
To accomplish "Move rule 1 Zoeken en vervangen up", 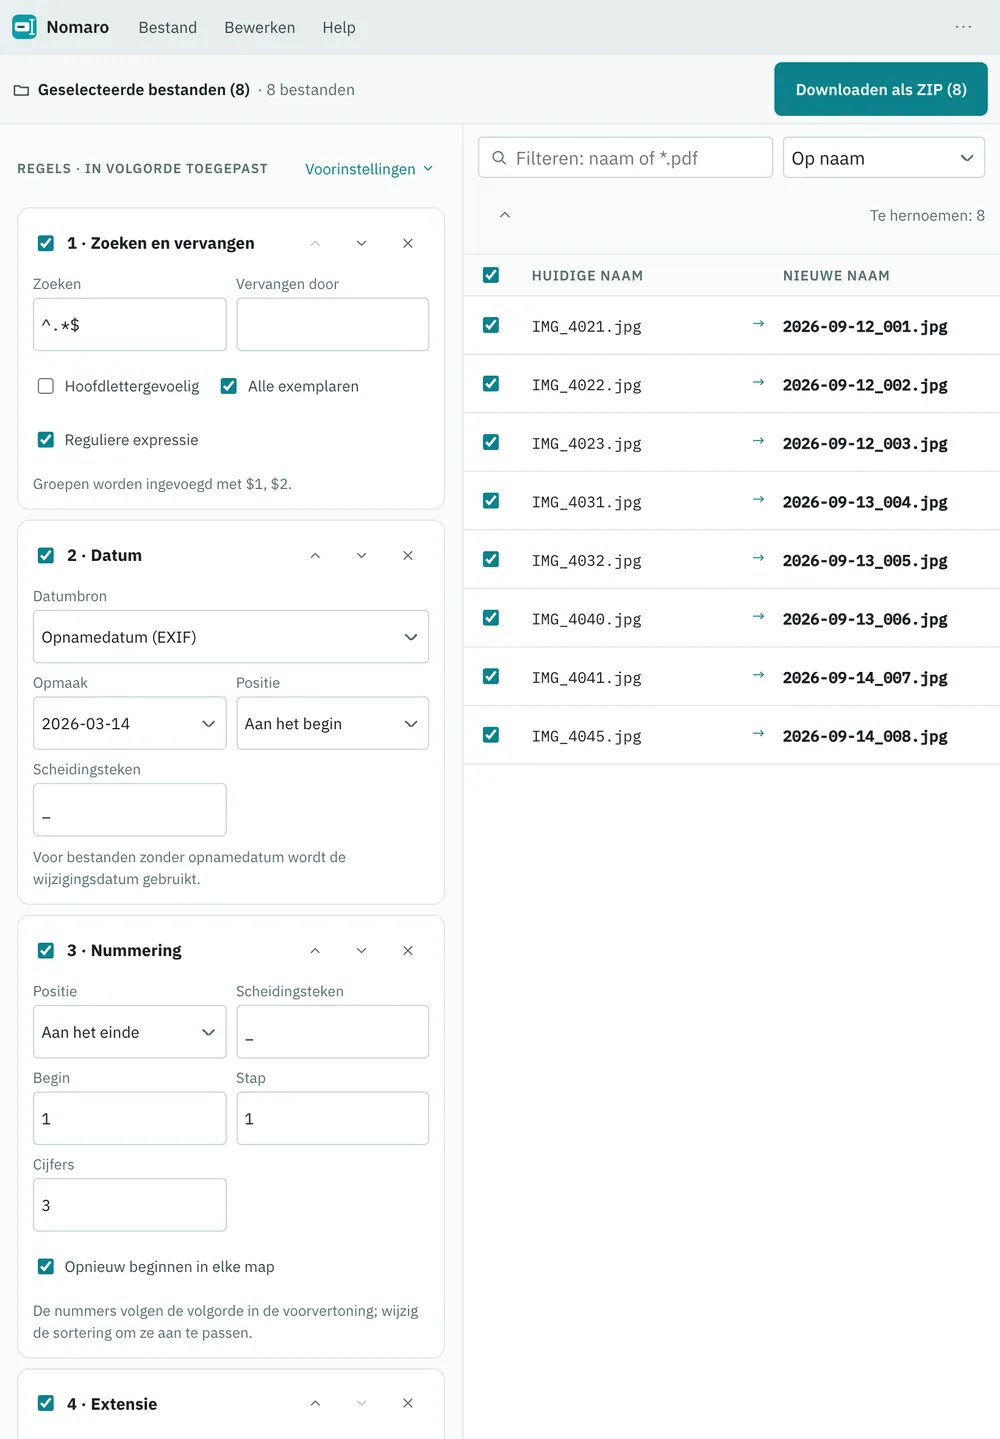I will (x=315, y=243).
